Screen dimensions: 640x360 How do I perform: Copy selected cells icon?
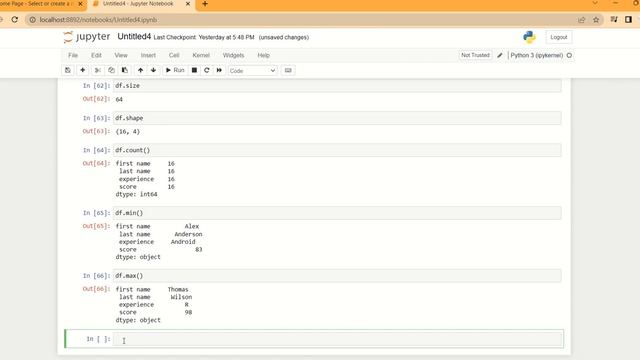(x=111, y=70)
